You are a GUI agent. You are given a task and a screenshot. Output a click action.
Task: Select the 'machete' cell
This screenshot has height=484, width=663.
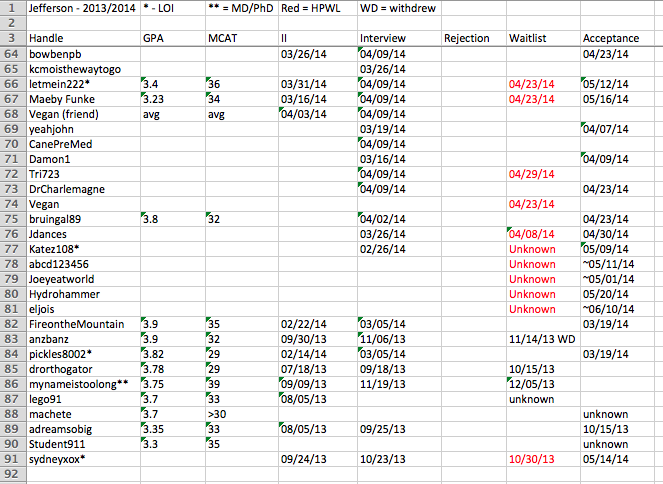(x=83, y=414)
